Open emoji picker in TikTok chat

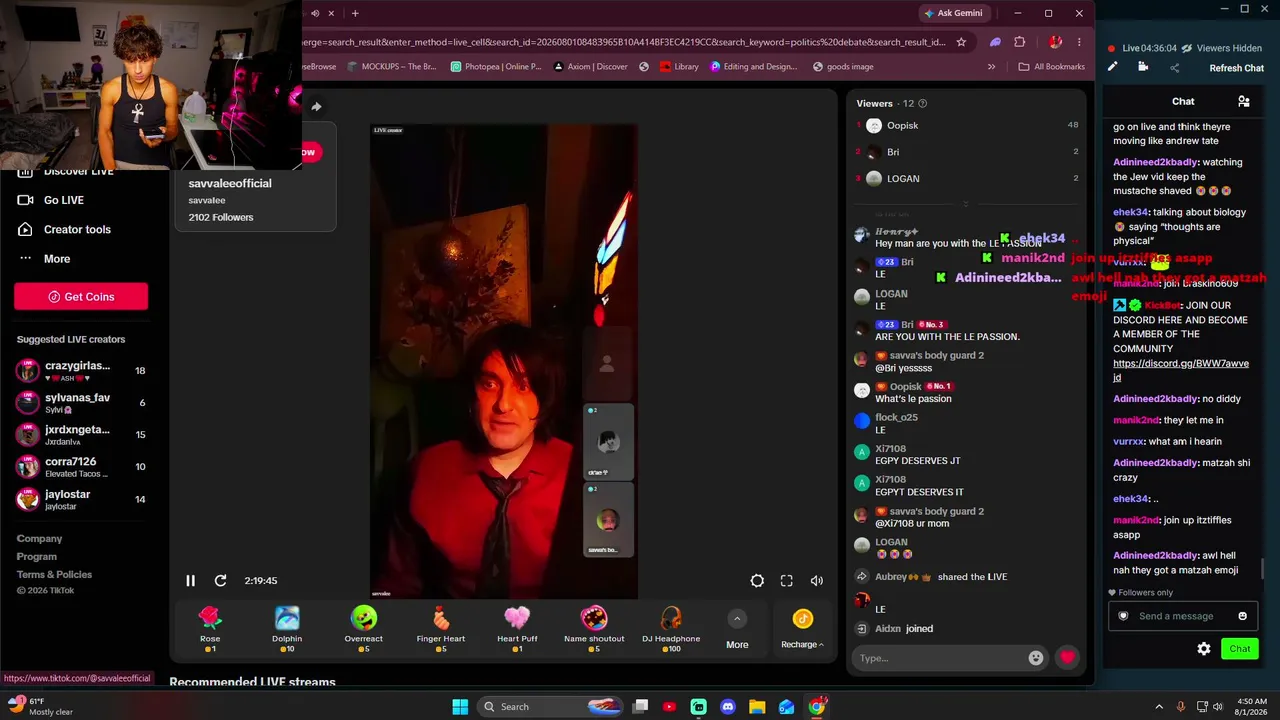[x=1036, y=658]
